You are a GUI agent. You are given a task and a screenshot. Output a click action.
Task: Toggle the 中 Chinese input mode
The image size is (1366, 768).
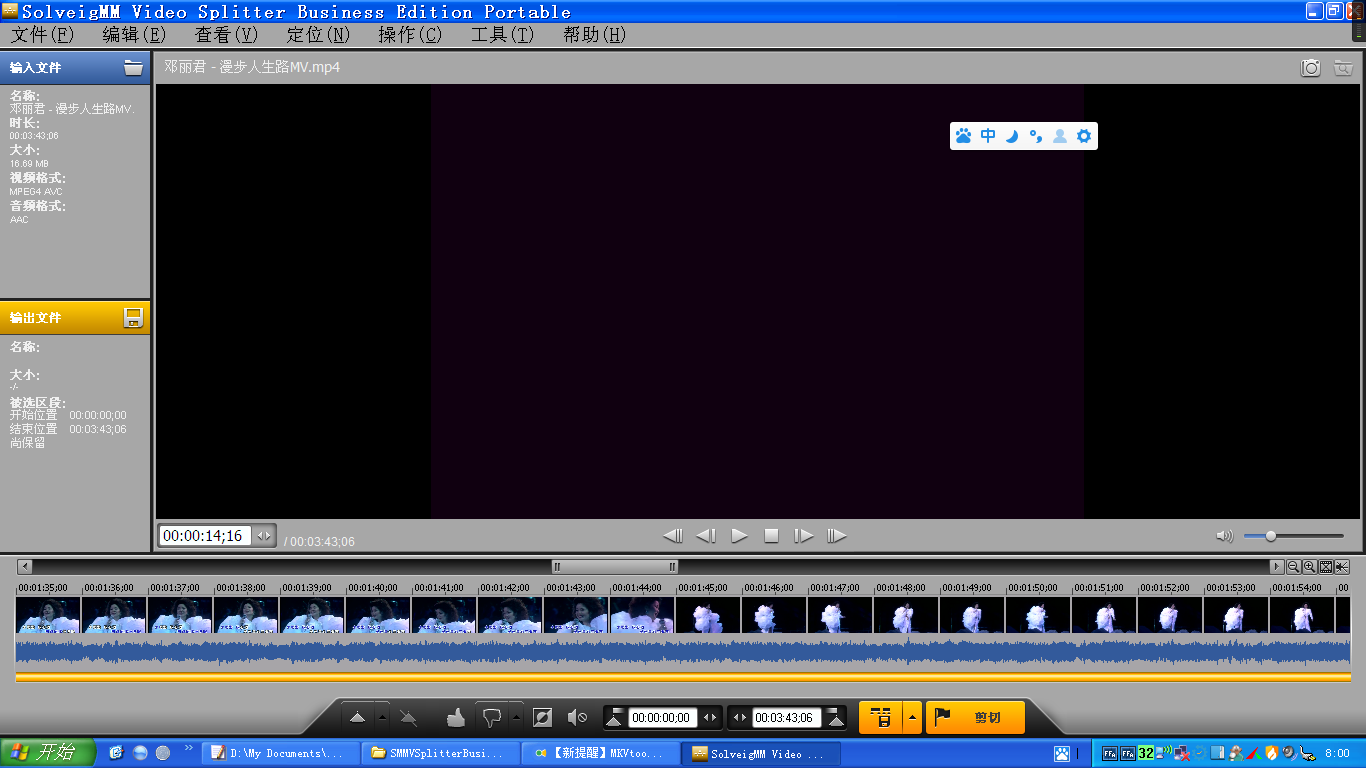point(988,136)
